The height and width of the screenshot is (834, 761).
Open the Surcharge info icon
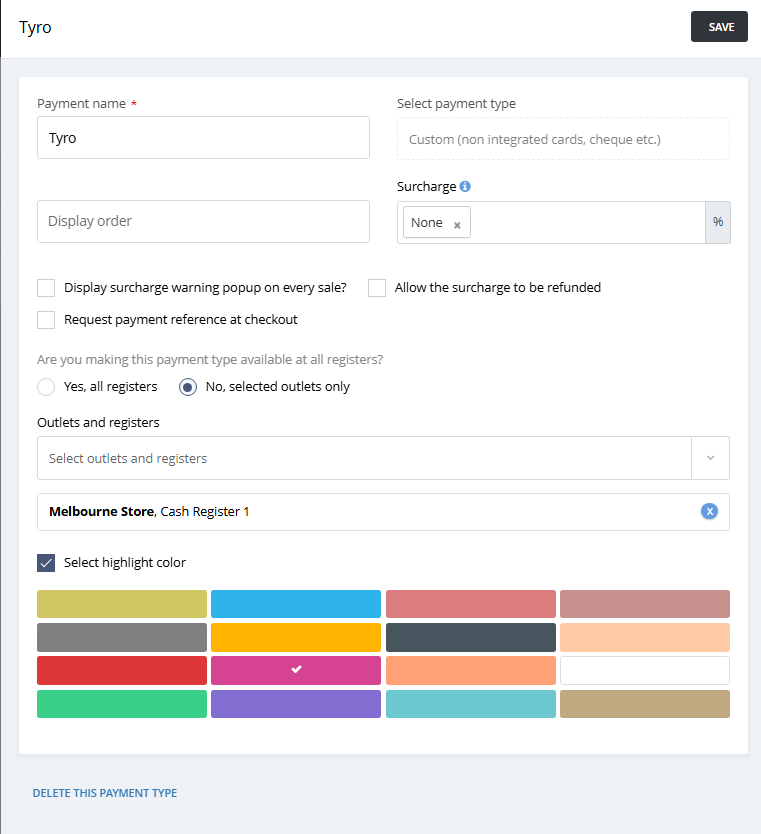click(465, 187)
